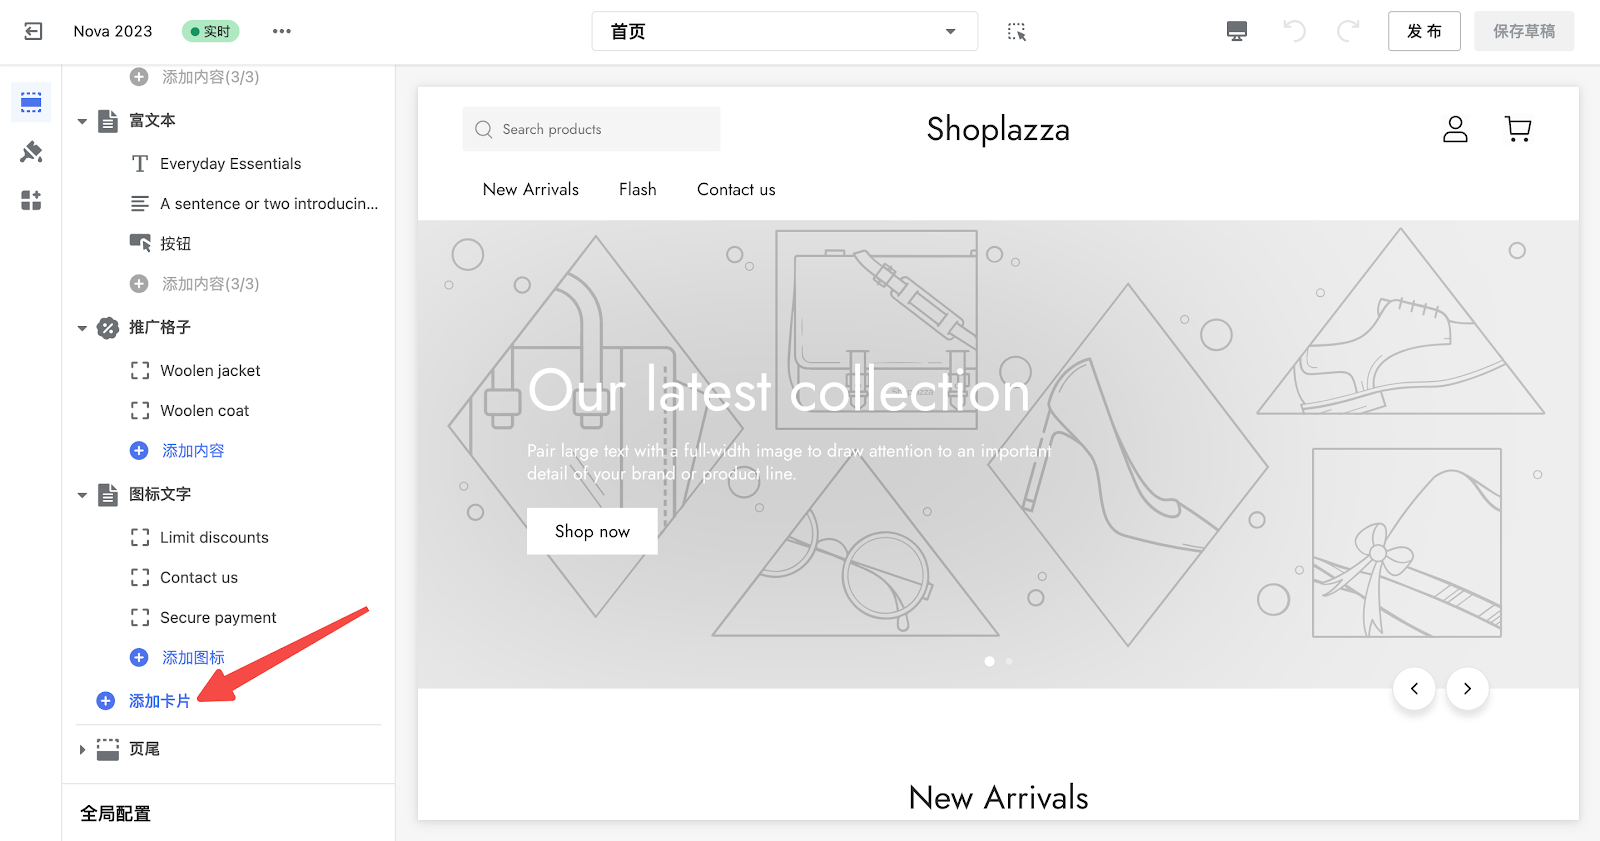The height and width of the screenshot is (841, 1600).
Task: Switch to desktop preview device icon
Action: tap(1237, 31)
